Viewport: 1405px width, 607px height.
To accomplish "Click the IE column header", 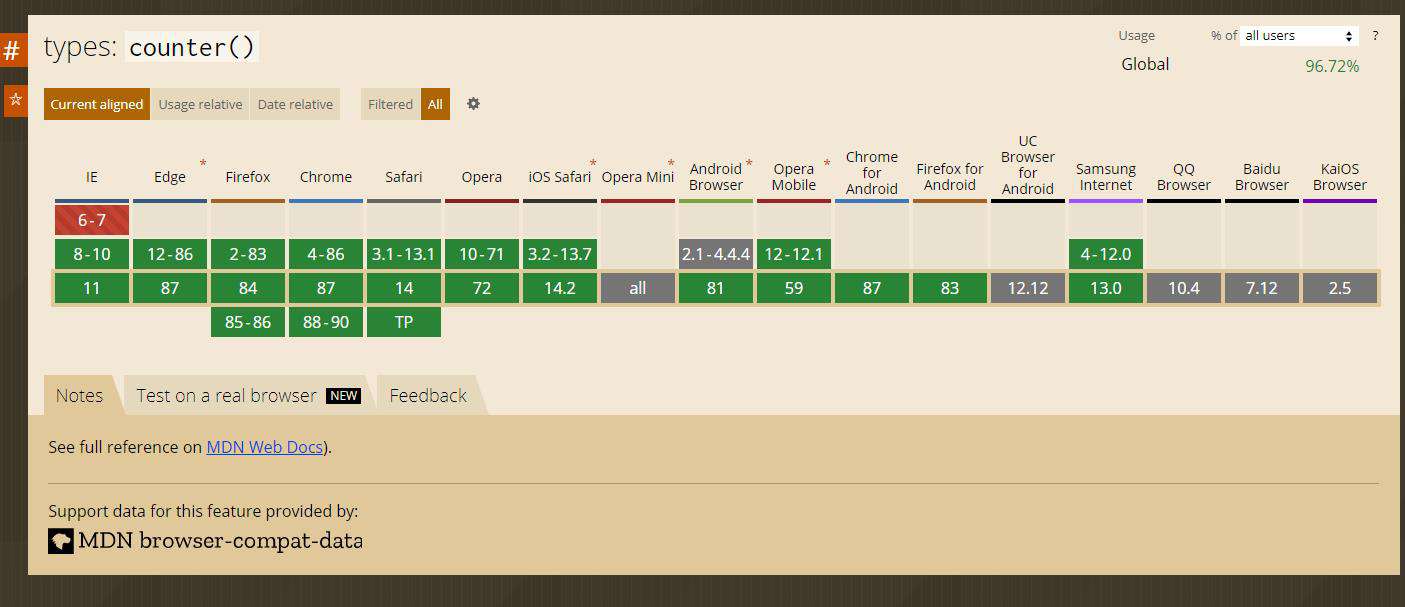I will pyautogui.click(x=92, y=177).
